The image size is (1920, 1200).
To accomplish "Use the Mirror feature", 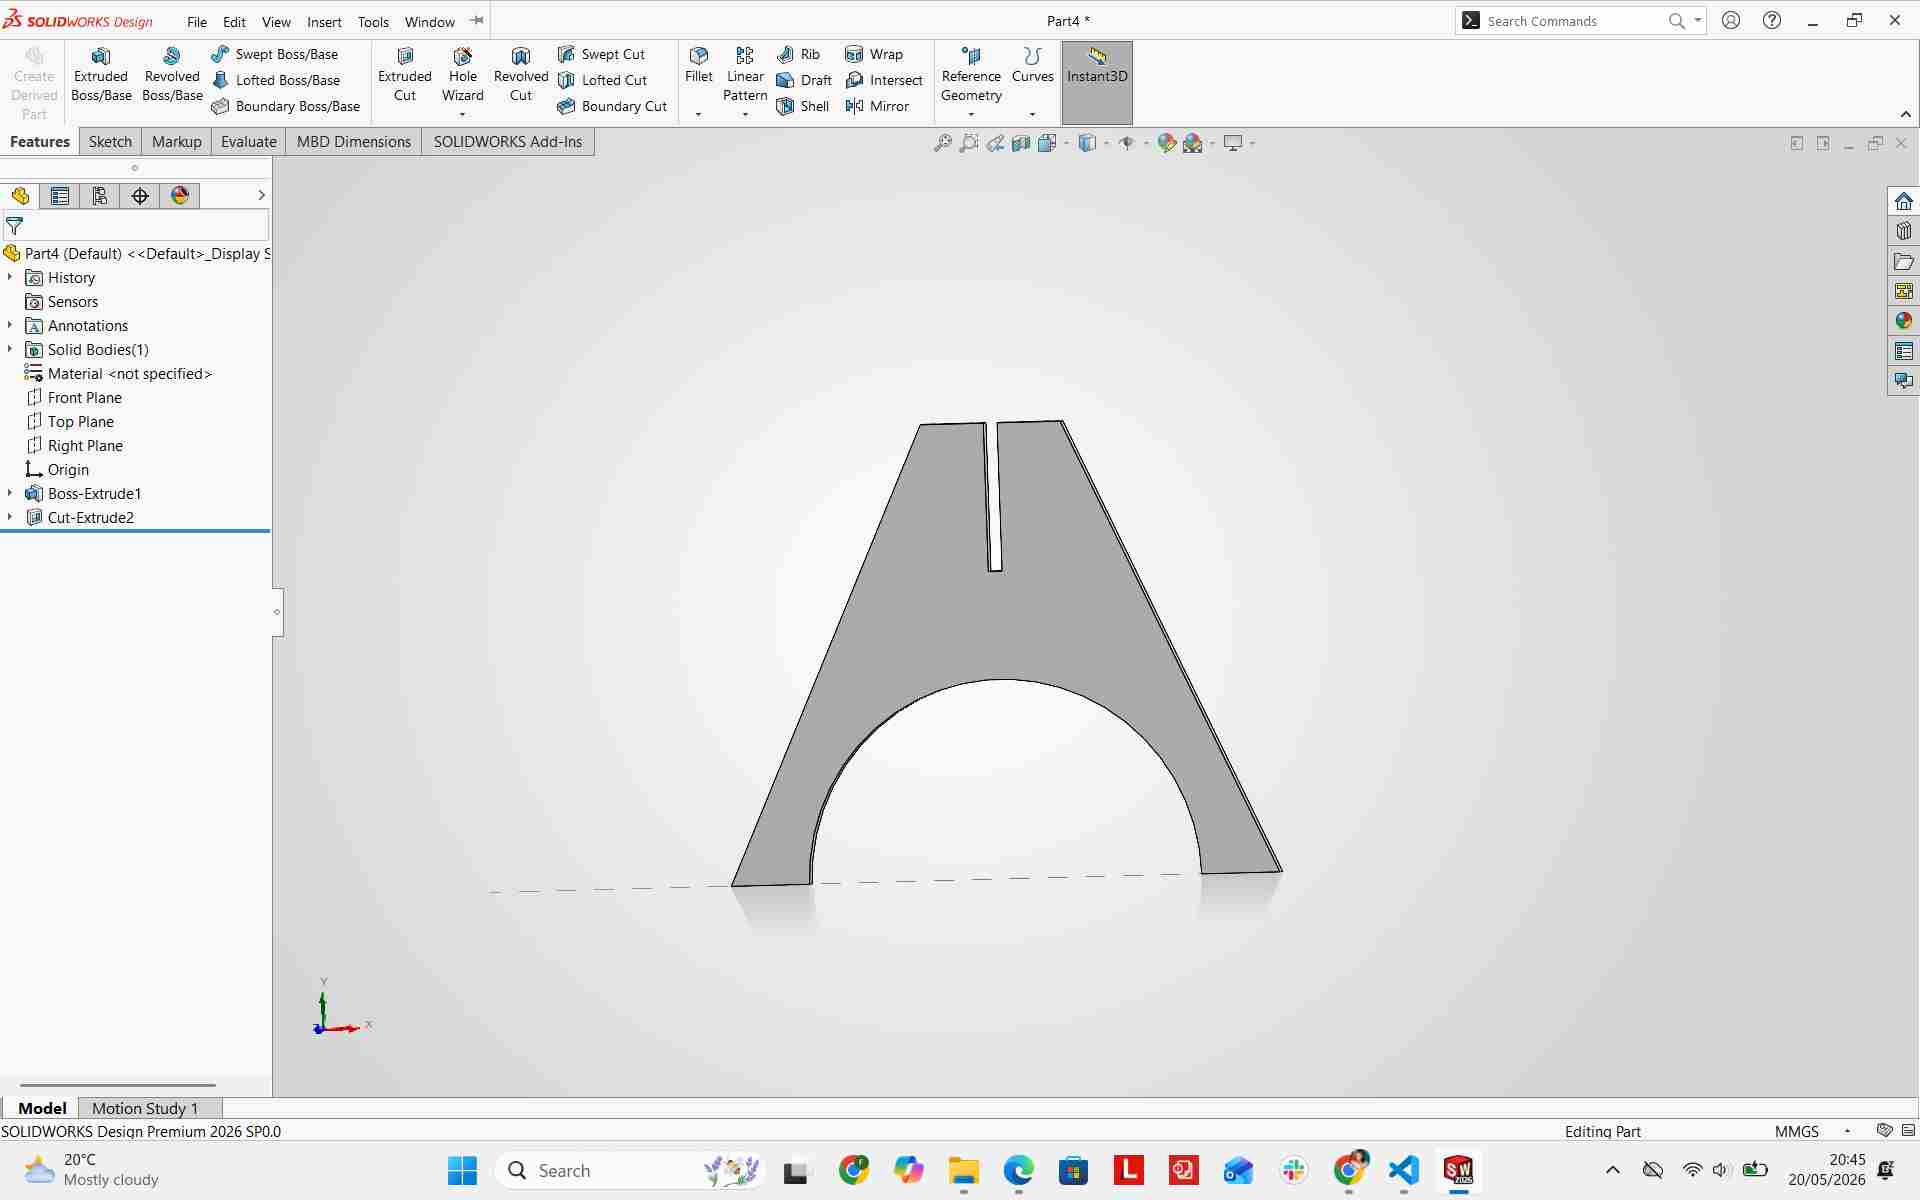I will pos(877,106).
